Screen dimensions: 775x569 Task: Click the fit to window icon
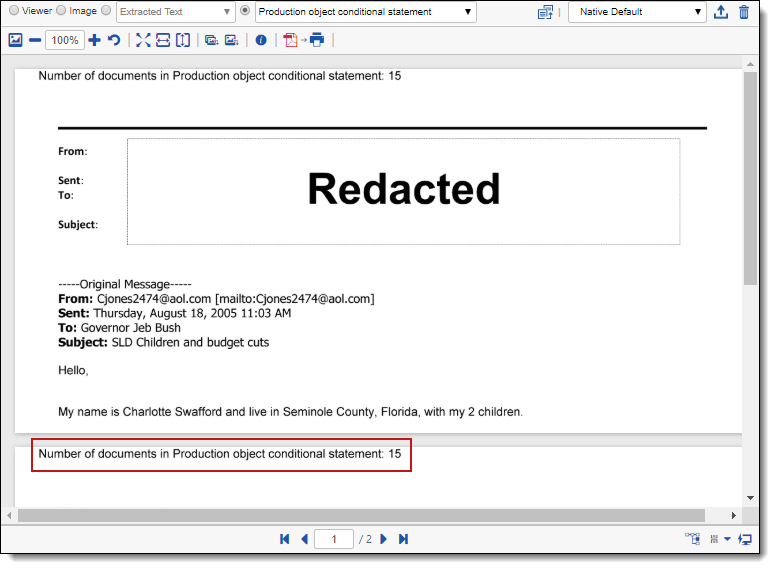pyautogui.click(x=143, y=40)
